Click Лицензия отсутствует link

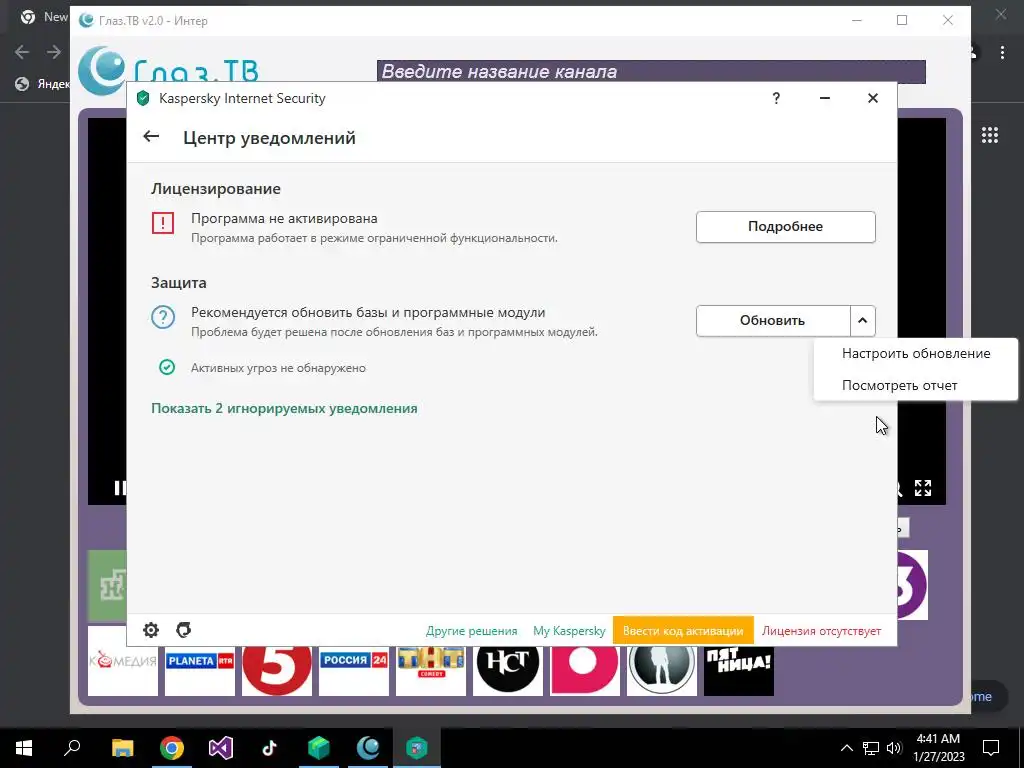pos(822,631)
